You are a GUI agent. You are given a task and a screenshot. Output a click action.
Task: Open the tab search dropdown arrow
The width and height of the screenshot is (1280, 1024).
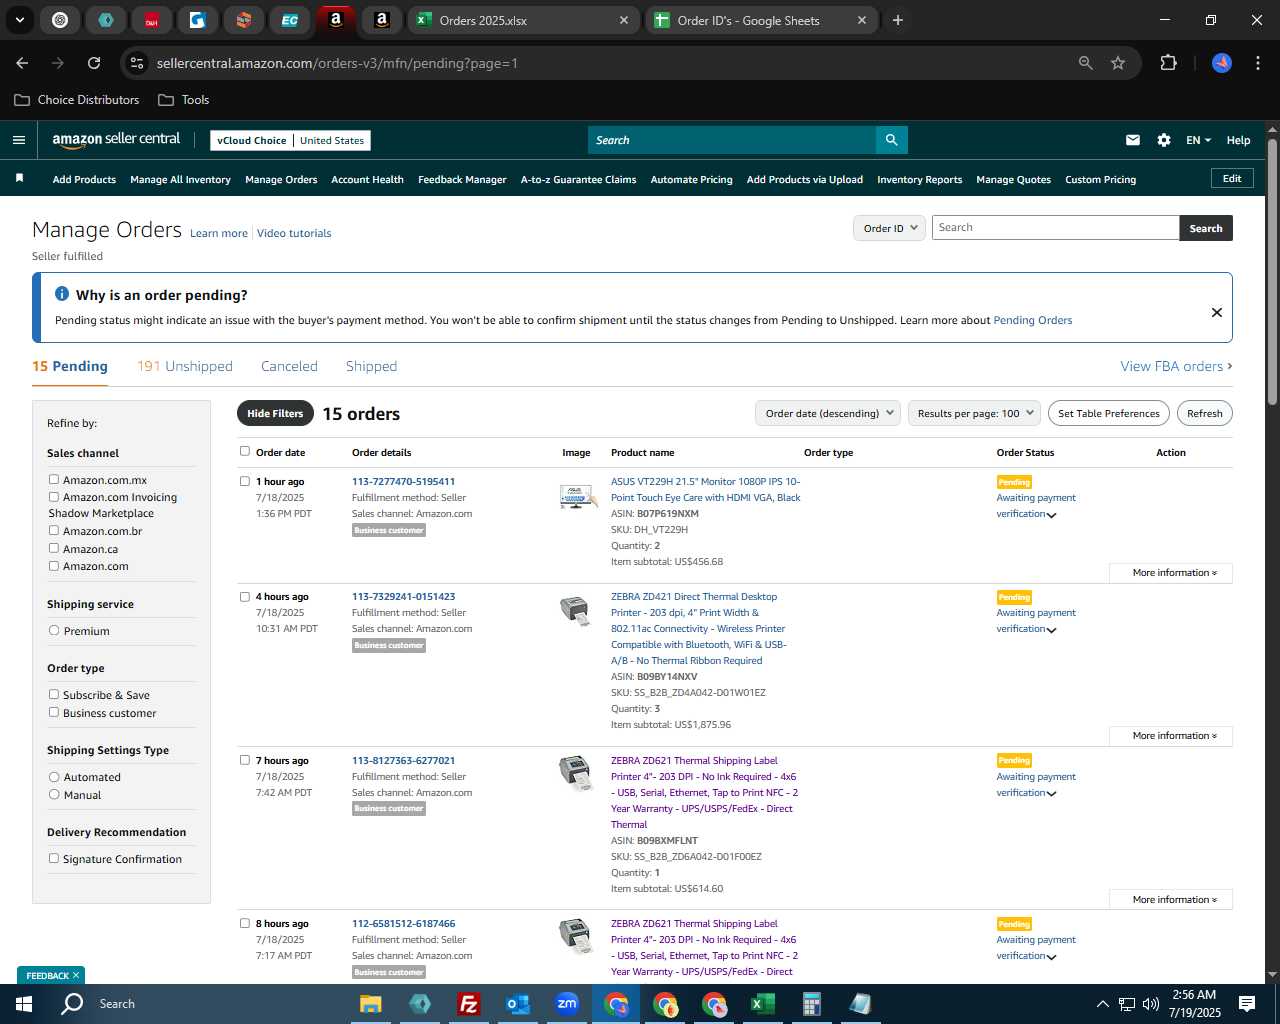(19, 20)
